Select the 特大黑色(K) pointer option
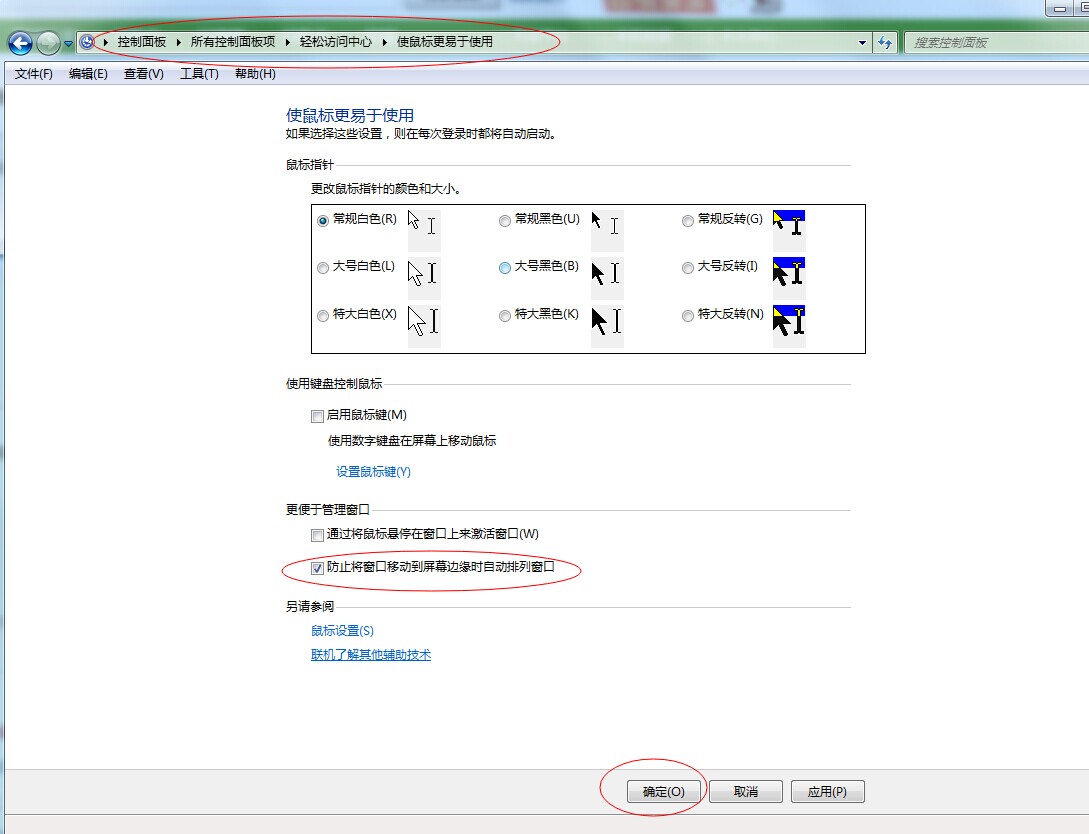This screenshot has height=834, width=1089. 504,316
